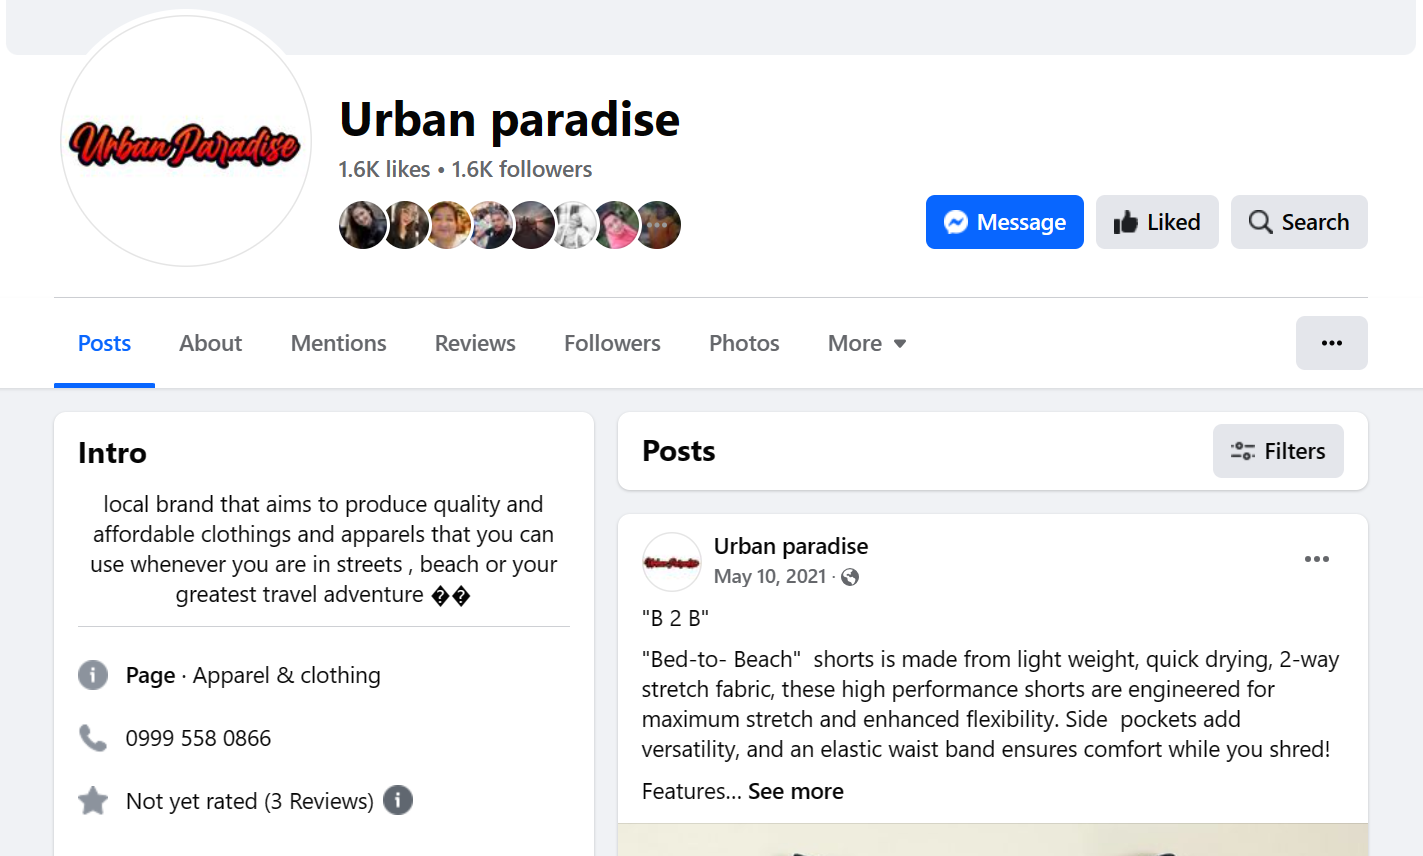The image size is (1423, 856).
Task: Open the post's three-dots options menu
Action: [1316, 559]
